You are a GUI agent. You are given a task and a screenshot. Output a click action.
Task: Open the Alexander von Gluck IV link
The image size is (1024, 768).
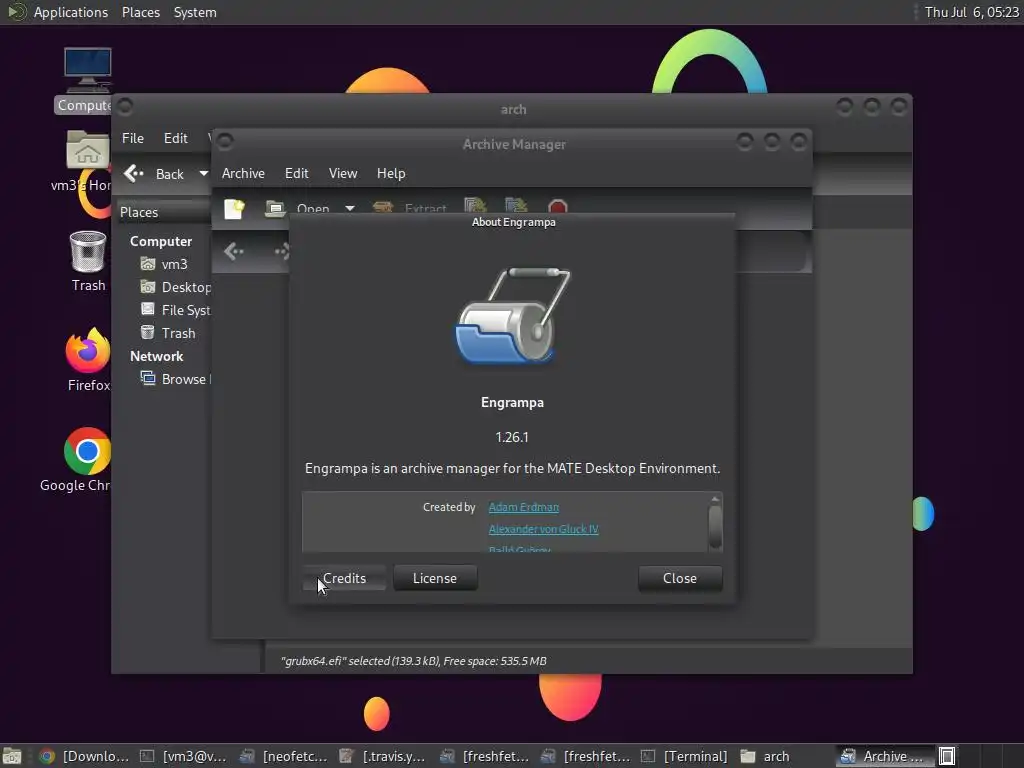coord(543,529)
